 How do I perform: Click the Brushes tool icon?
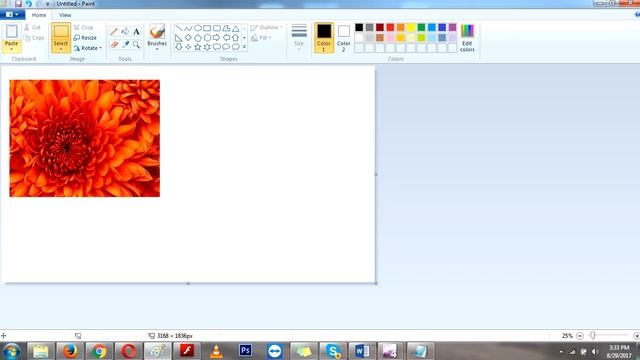coord(157,32)
